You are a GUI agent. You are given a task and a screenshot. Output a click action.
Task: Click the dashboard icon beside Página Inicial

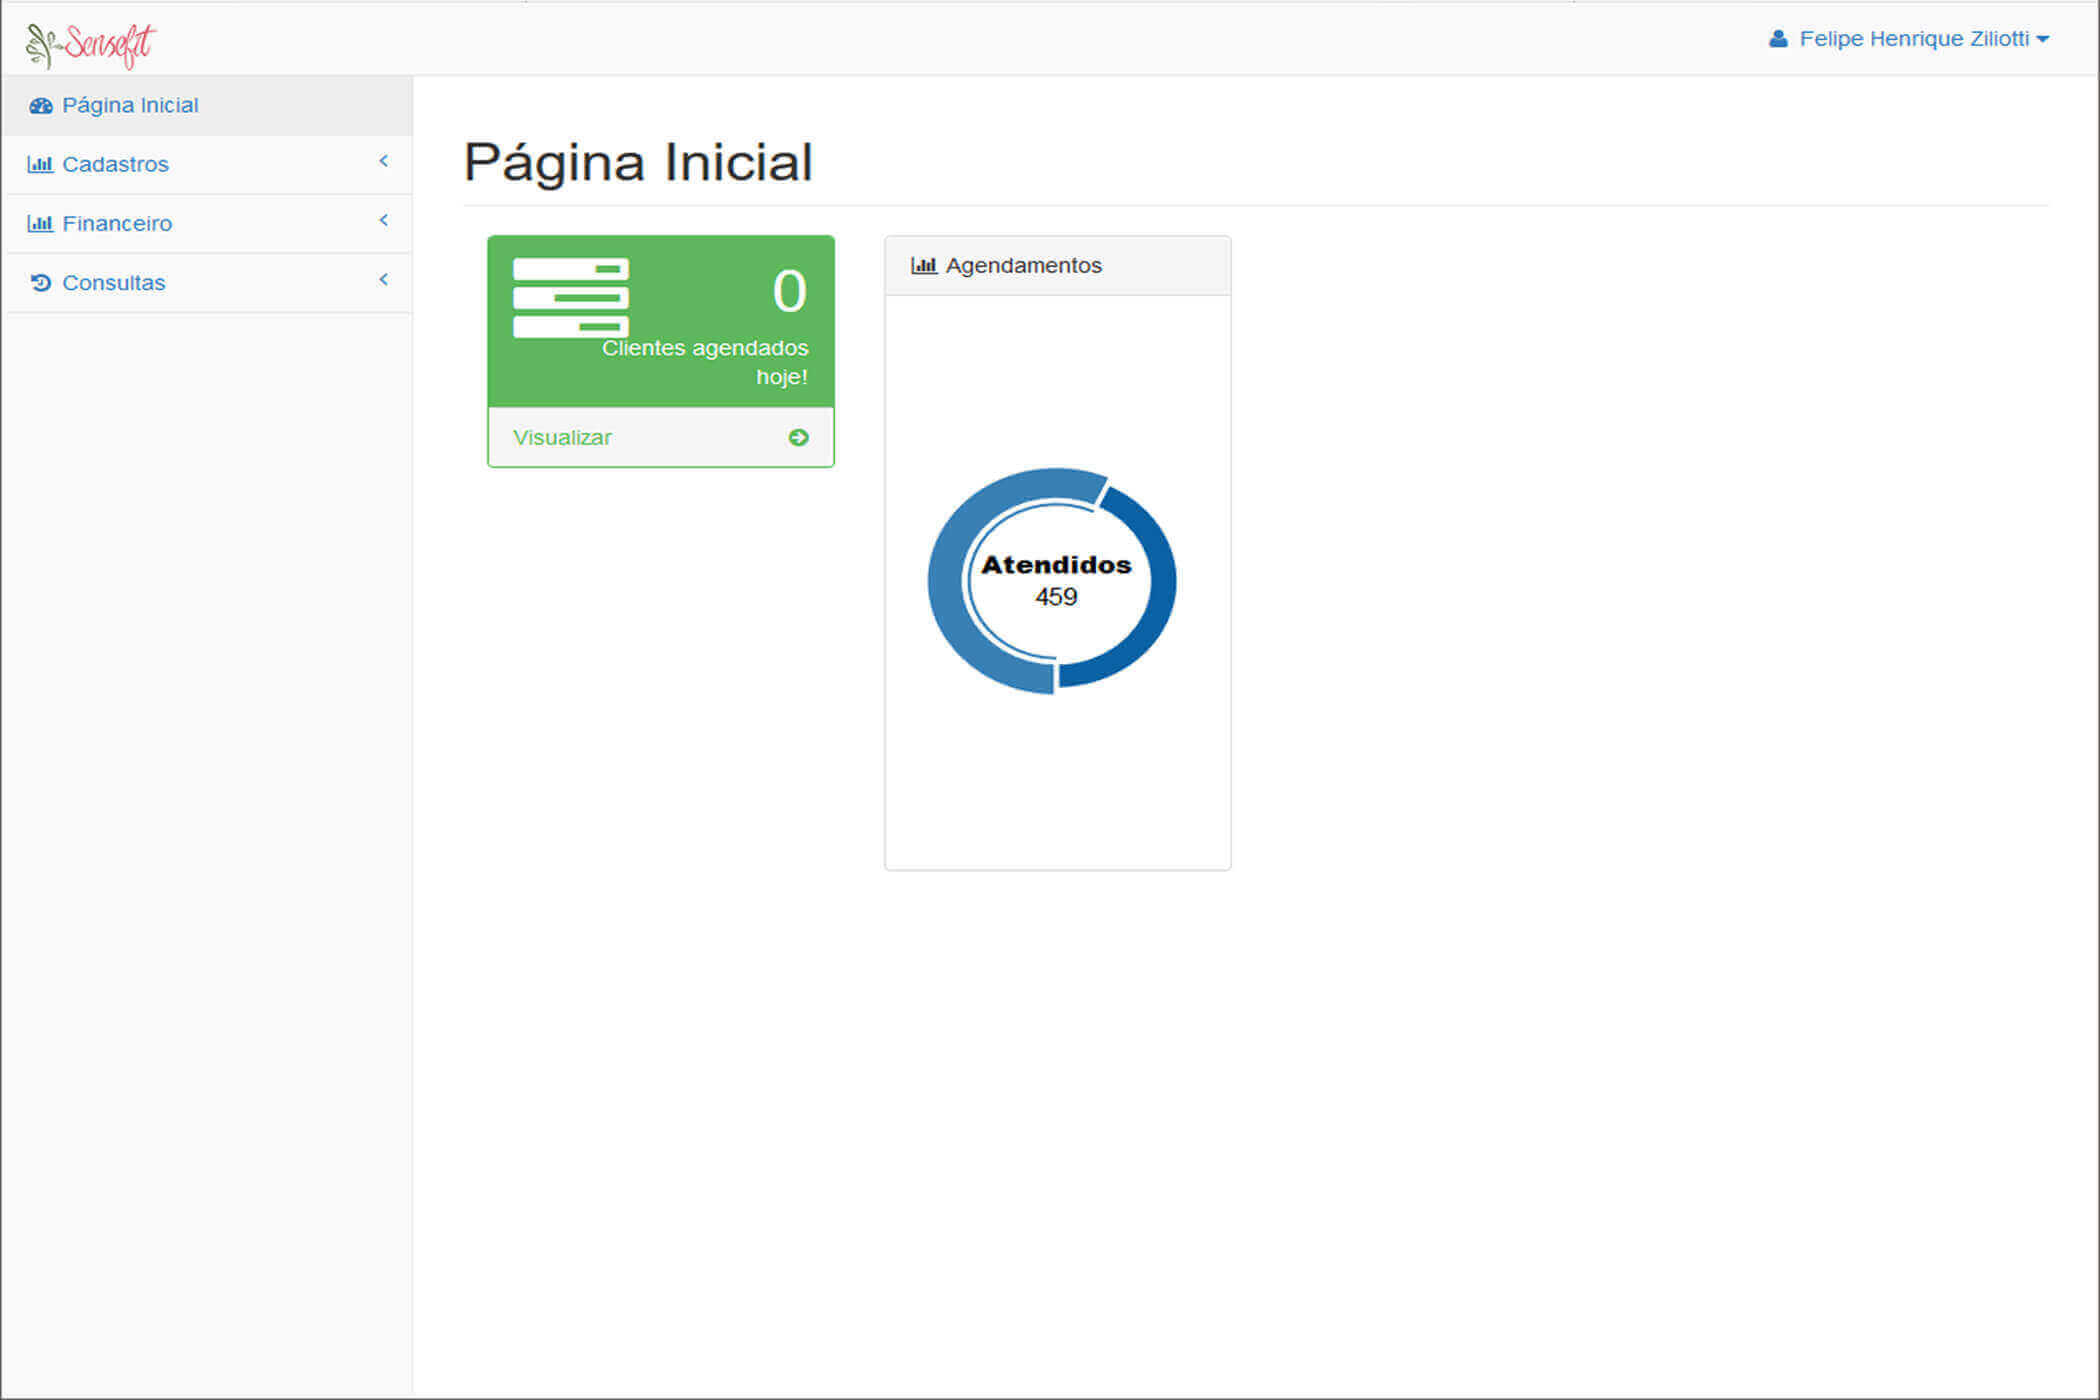click(41, 106)
